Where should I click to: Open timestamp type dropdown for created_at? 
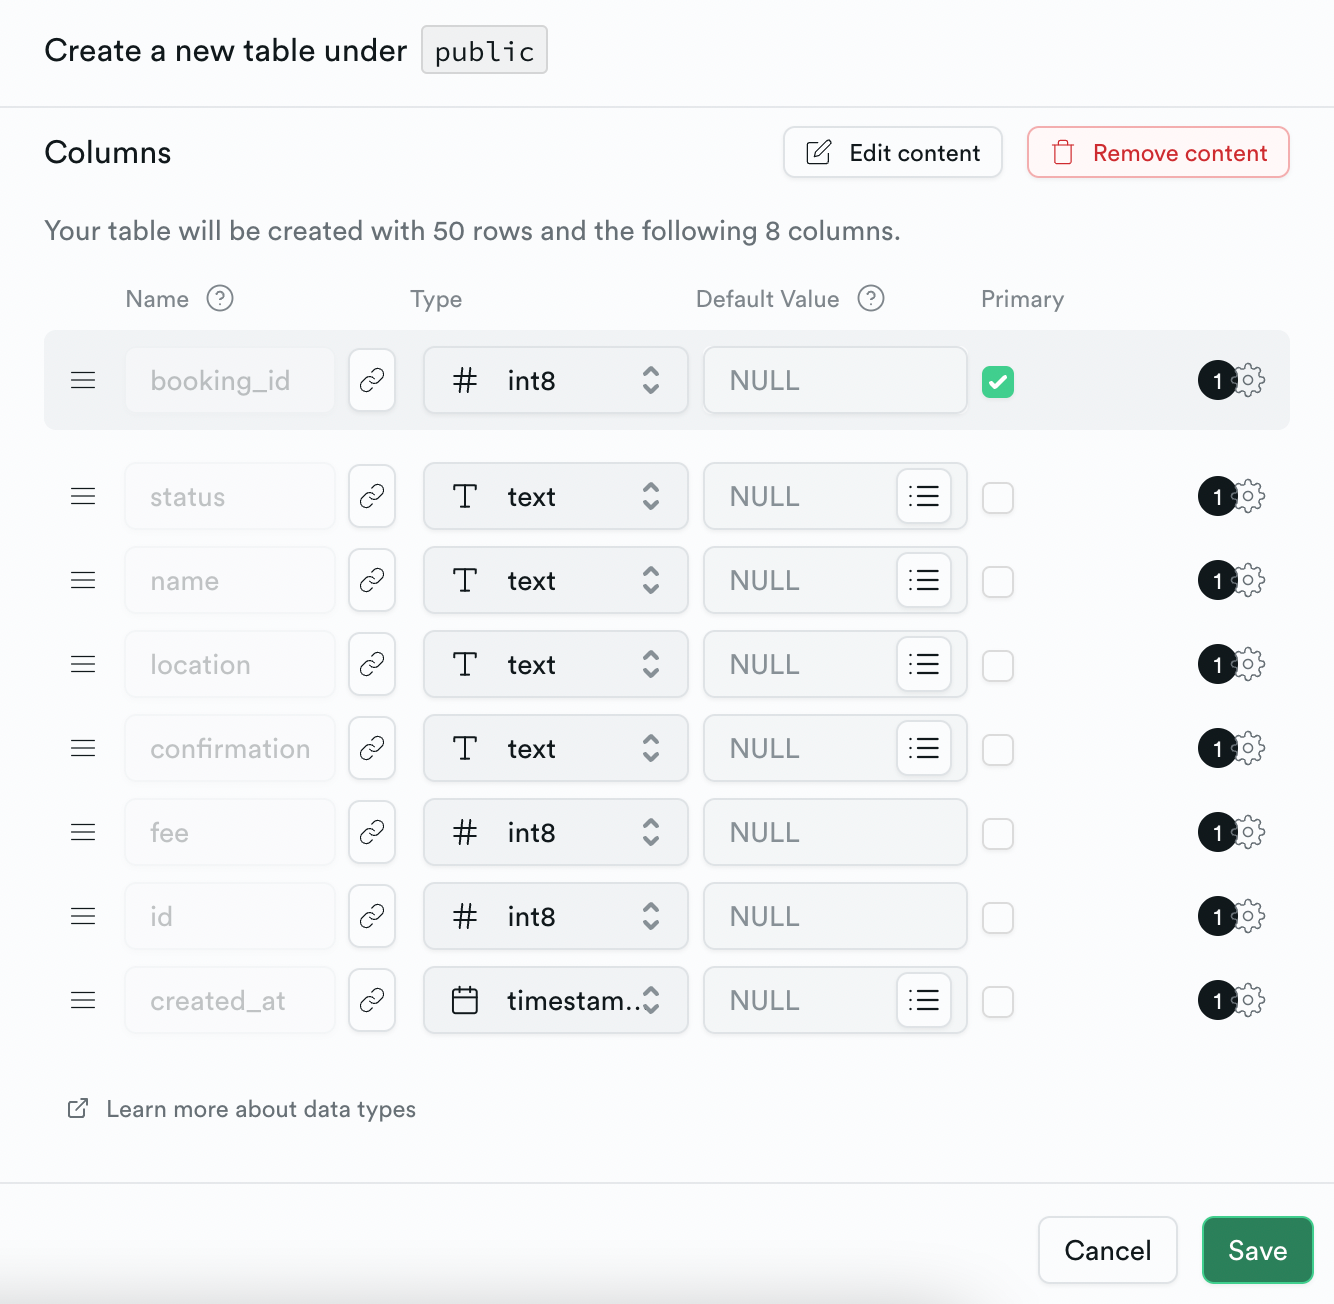click(556, 1000)
